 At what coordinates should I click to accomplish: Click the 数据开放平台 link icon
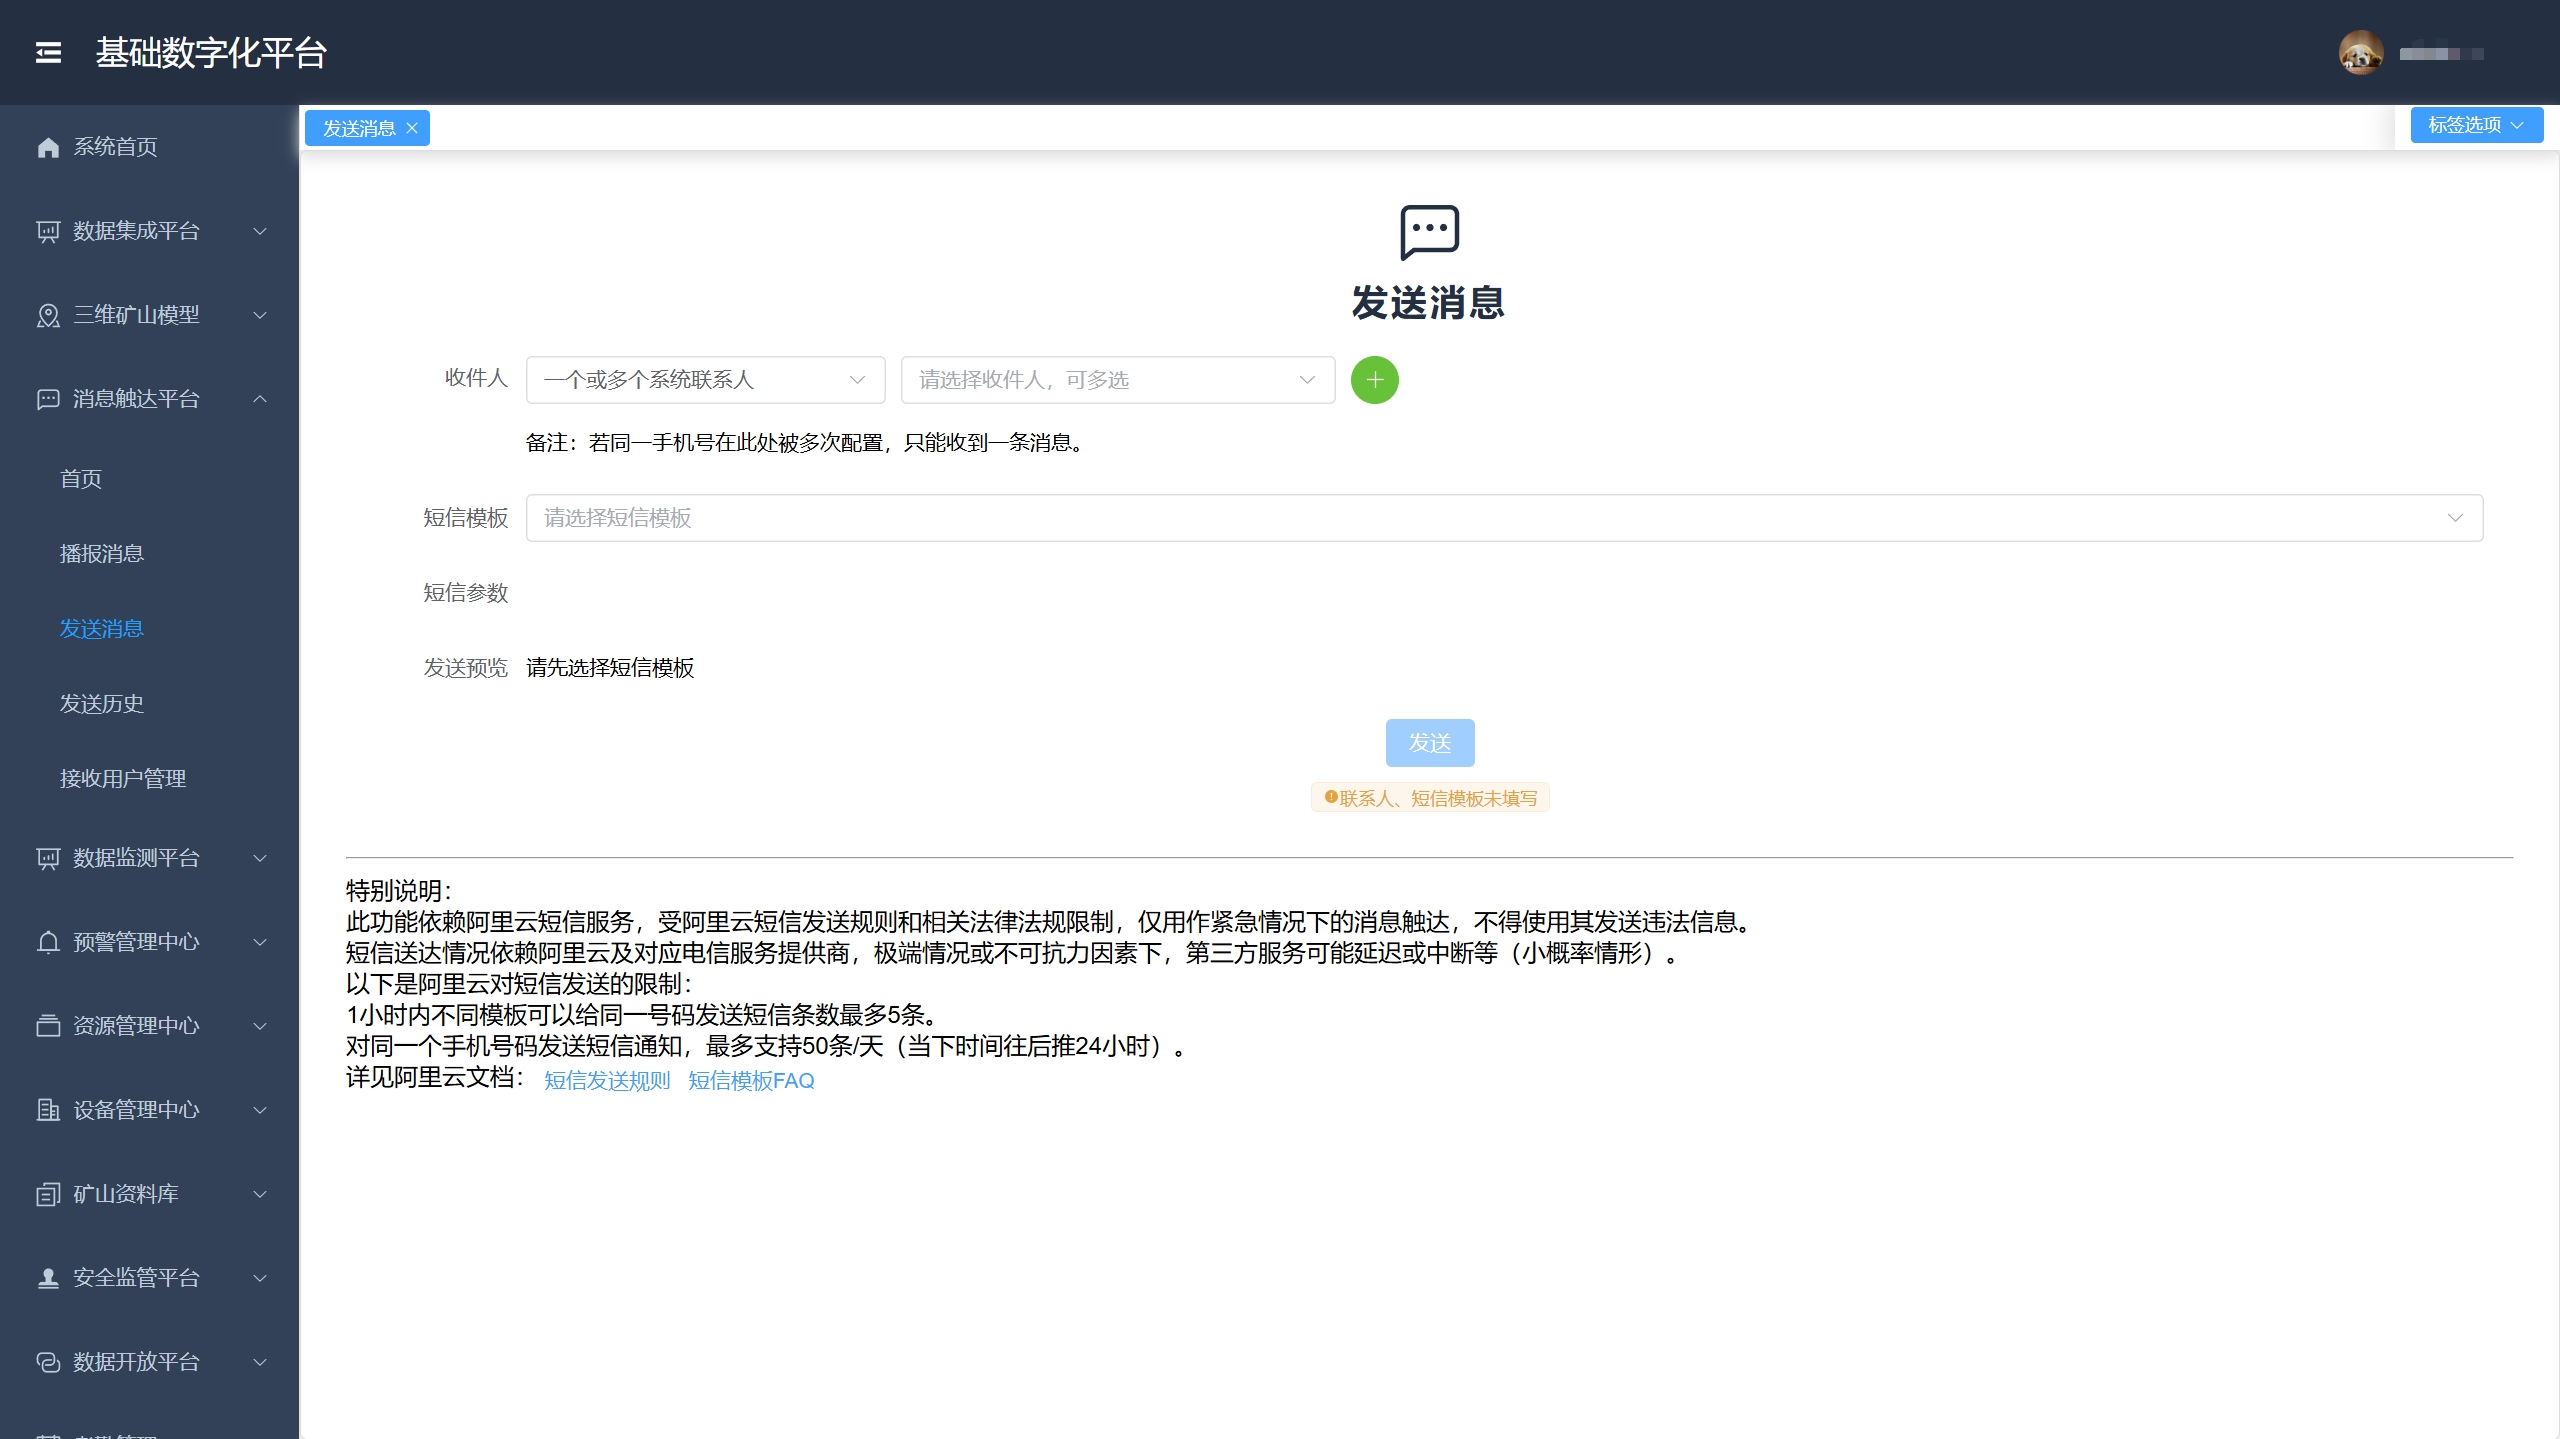48,1362
